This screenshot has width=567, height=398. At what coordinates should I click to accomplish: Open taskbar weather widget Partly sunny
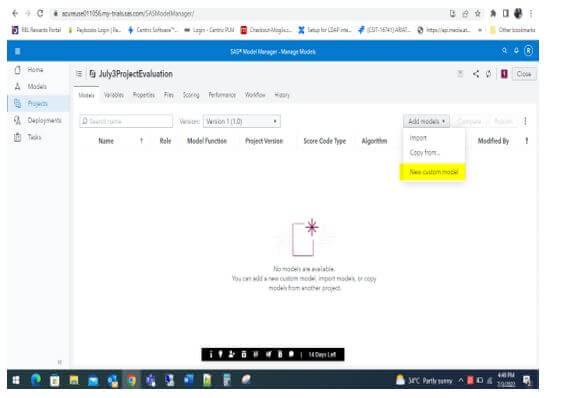pos(424,380)
